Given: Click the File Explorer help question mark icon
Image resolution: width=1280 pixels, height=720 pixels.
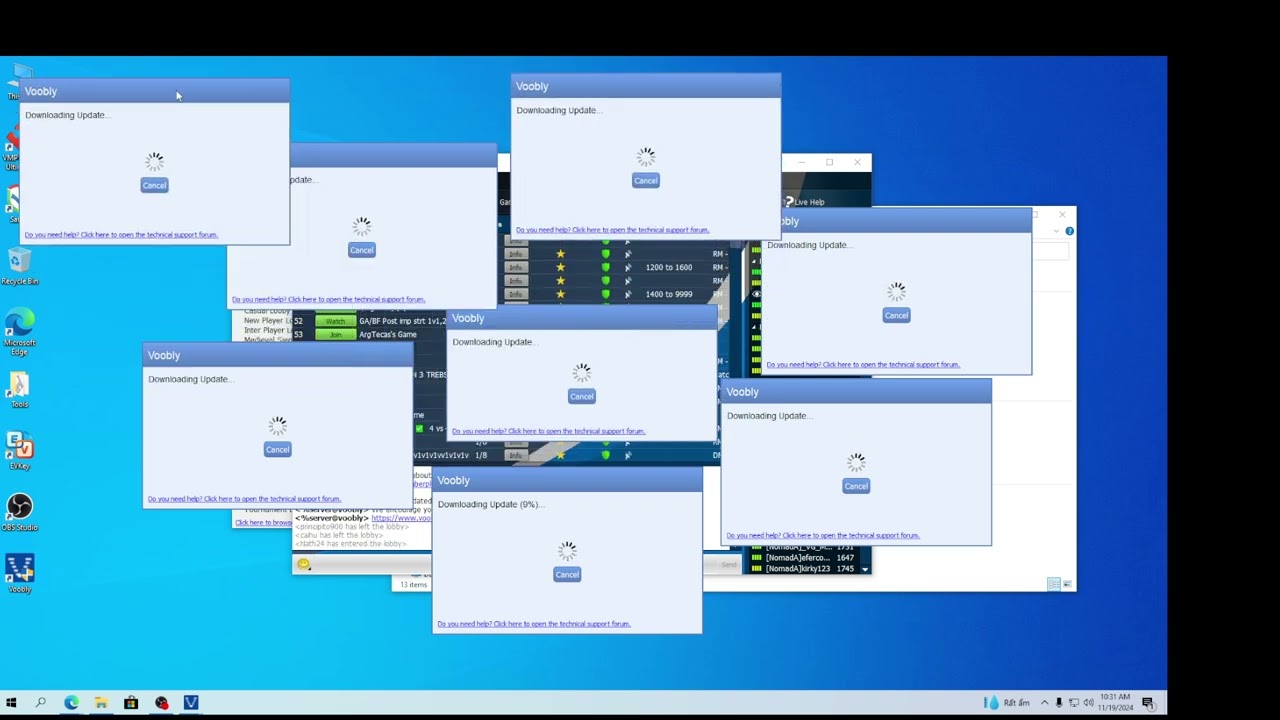Looking at the screenshot, I should pos(1069,231).
